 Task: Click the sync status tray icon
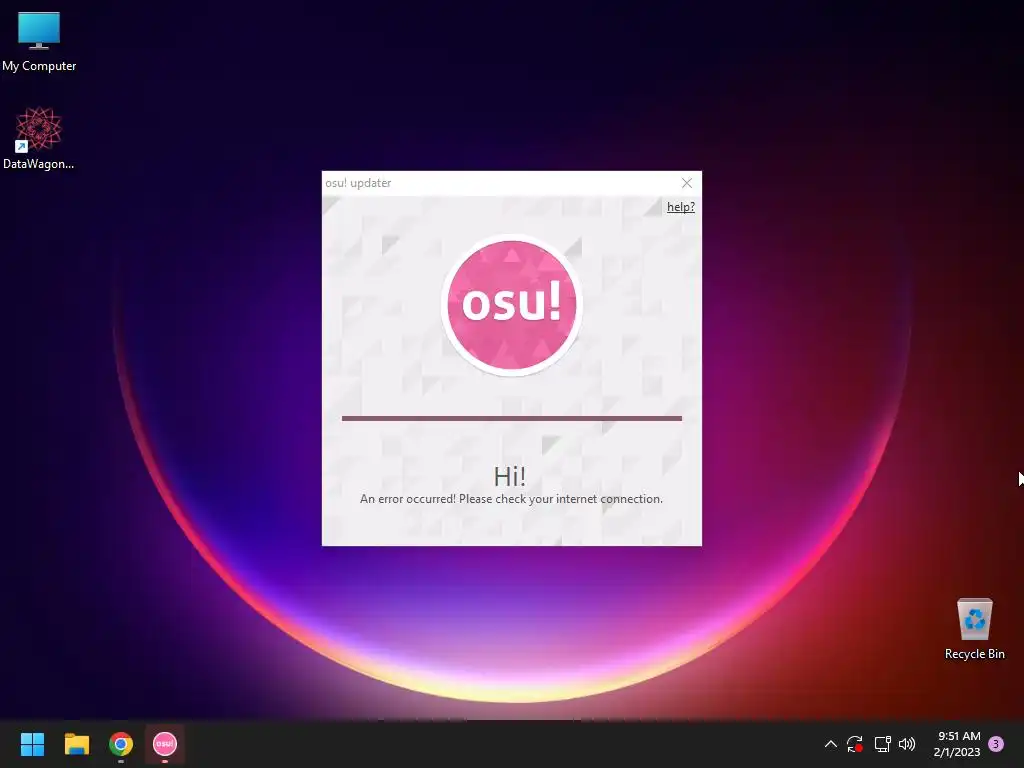click(x=855, y=744)
